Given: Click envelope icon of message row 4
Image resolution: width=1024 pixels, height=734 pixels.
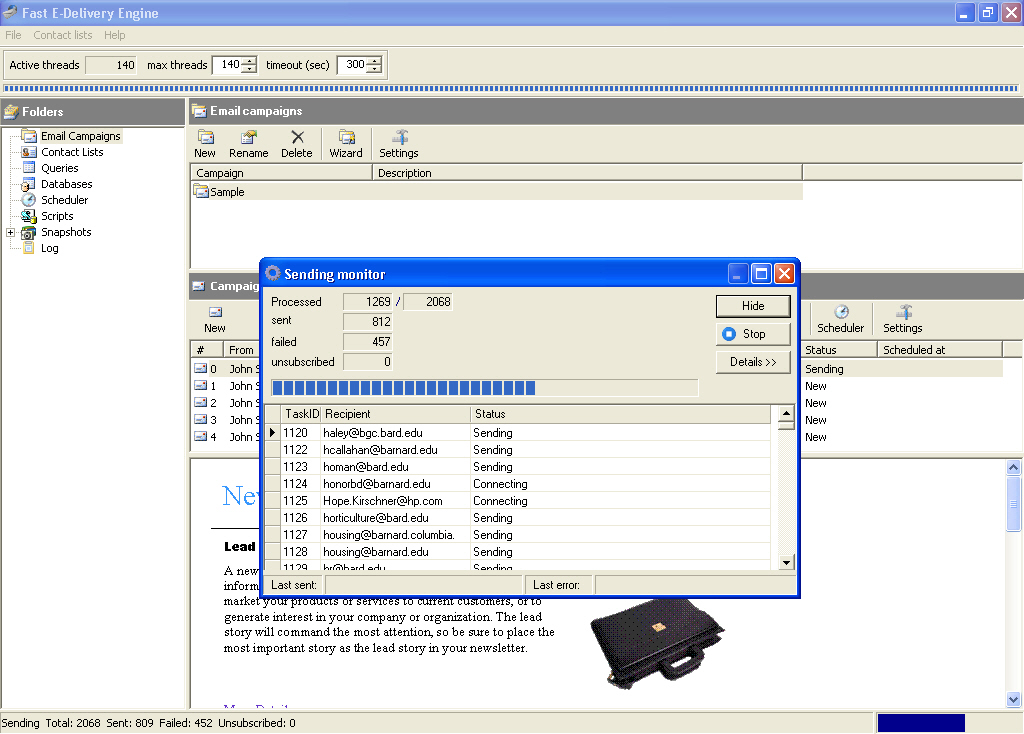Looking at the screenshot, I should click(200, 436).
